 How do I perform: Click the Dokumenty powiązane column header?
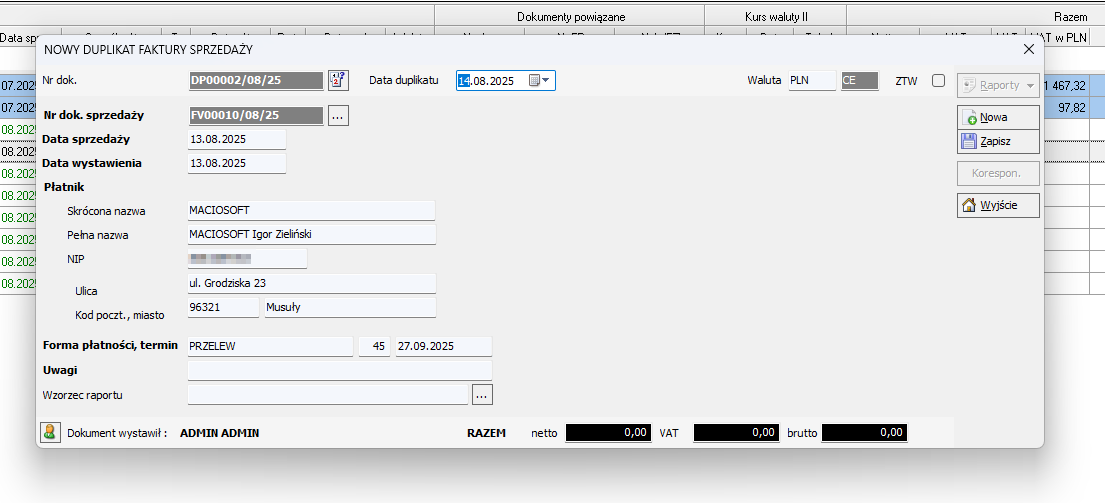tap(571, 17)
